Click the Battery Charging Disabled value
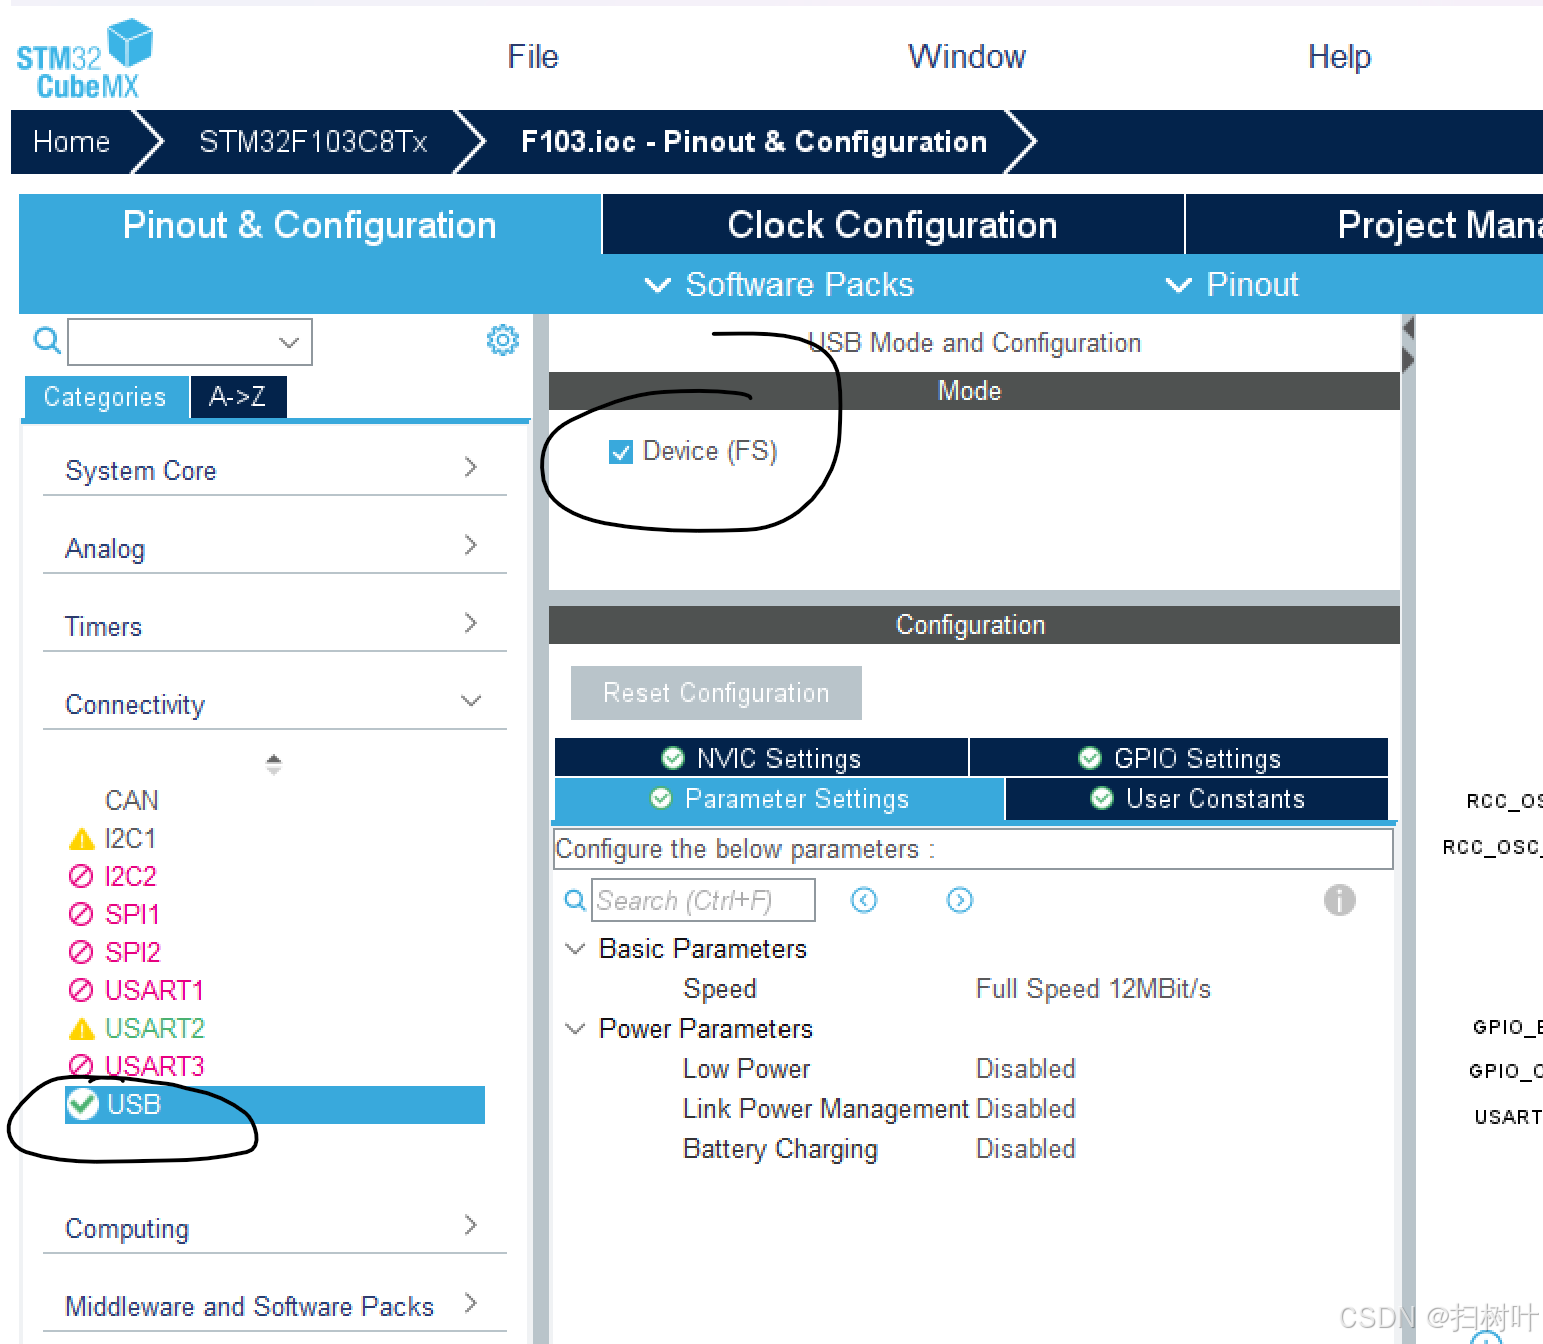Screen dimensions: 1543x1344 pos(1025,1149)
